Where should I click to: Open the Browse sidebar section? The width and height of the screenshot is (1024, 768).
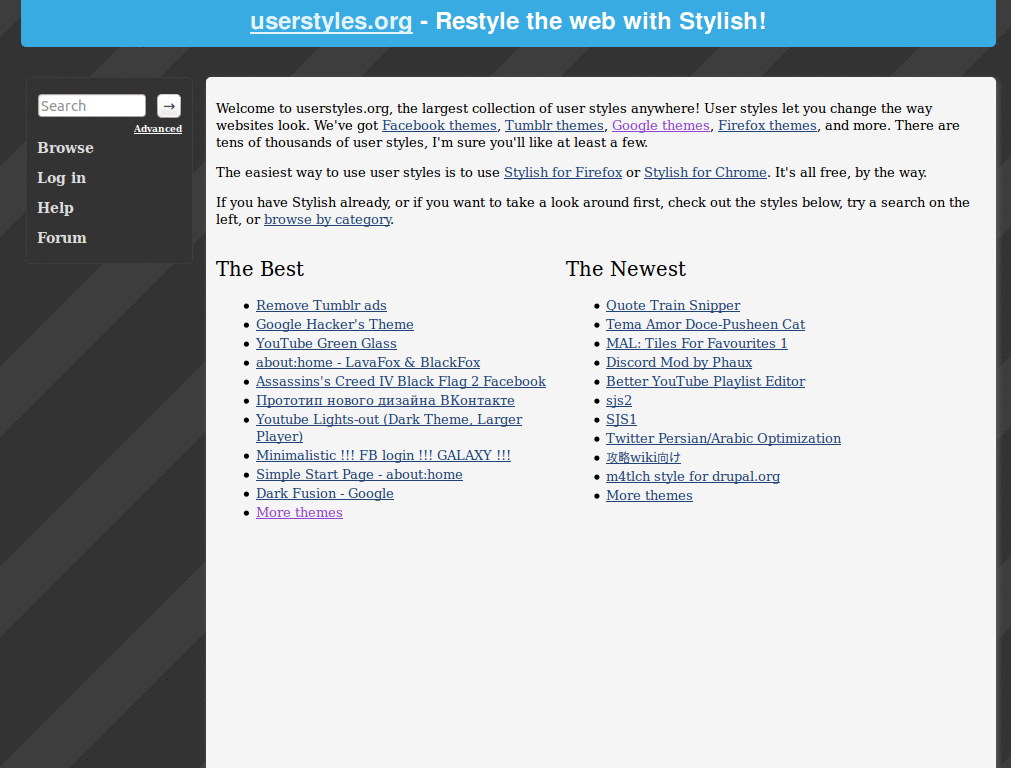click(x=65, y=147)
